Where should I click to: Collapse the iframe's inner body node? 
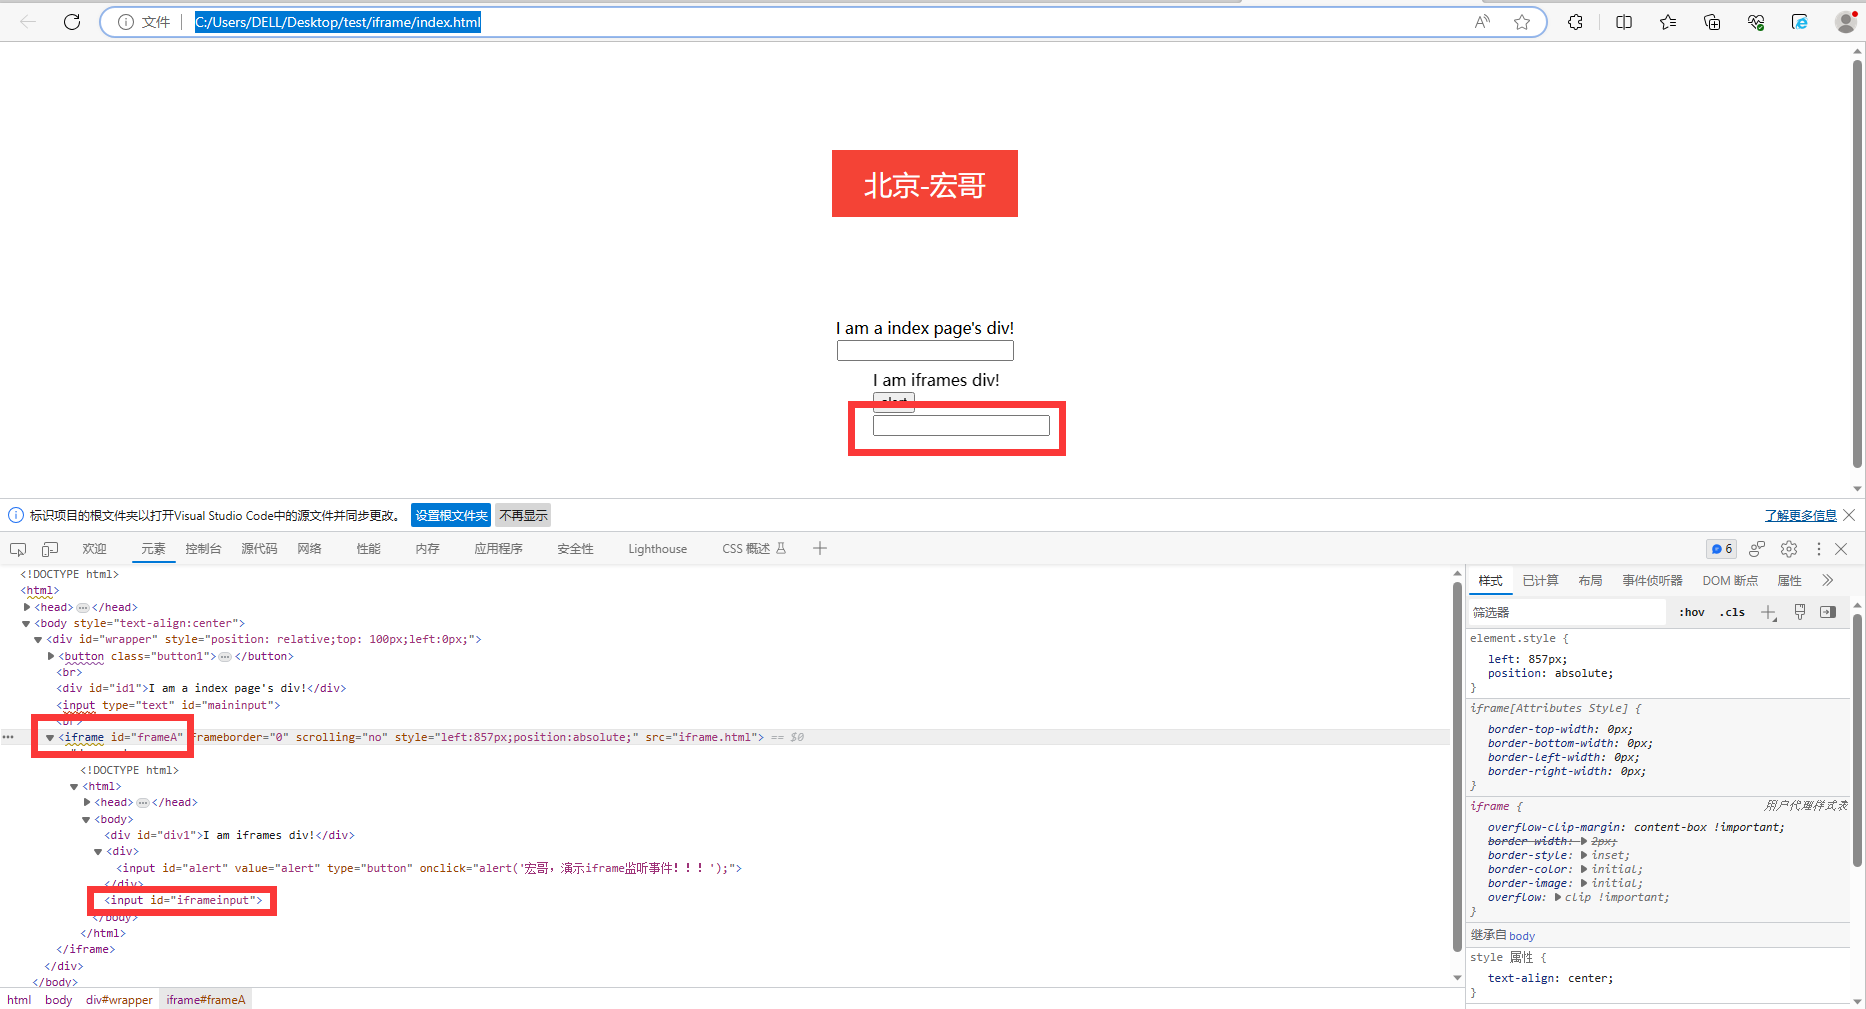(86, 820)
